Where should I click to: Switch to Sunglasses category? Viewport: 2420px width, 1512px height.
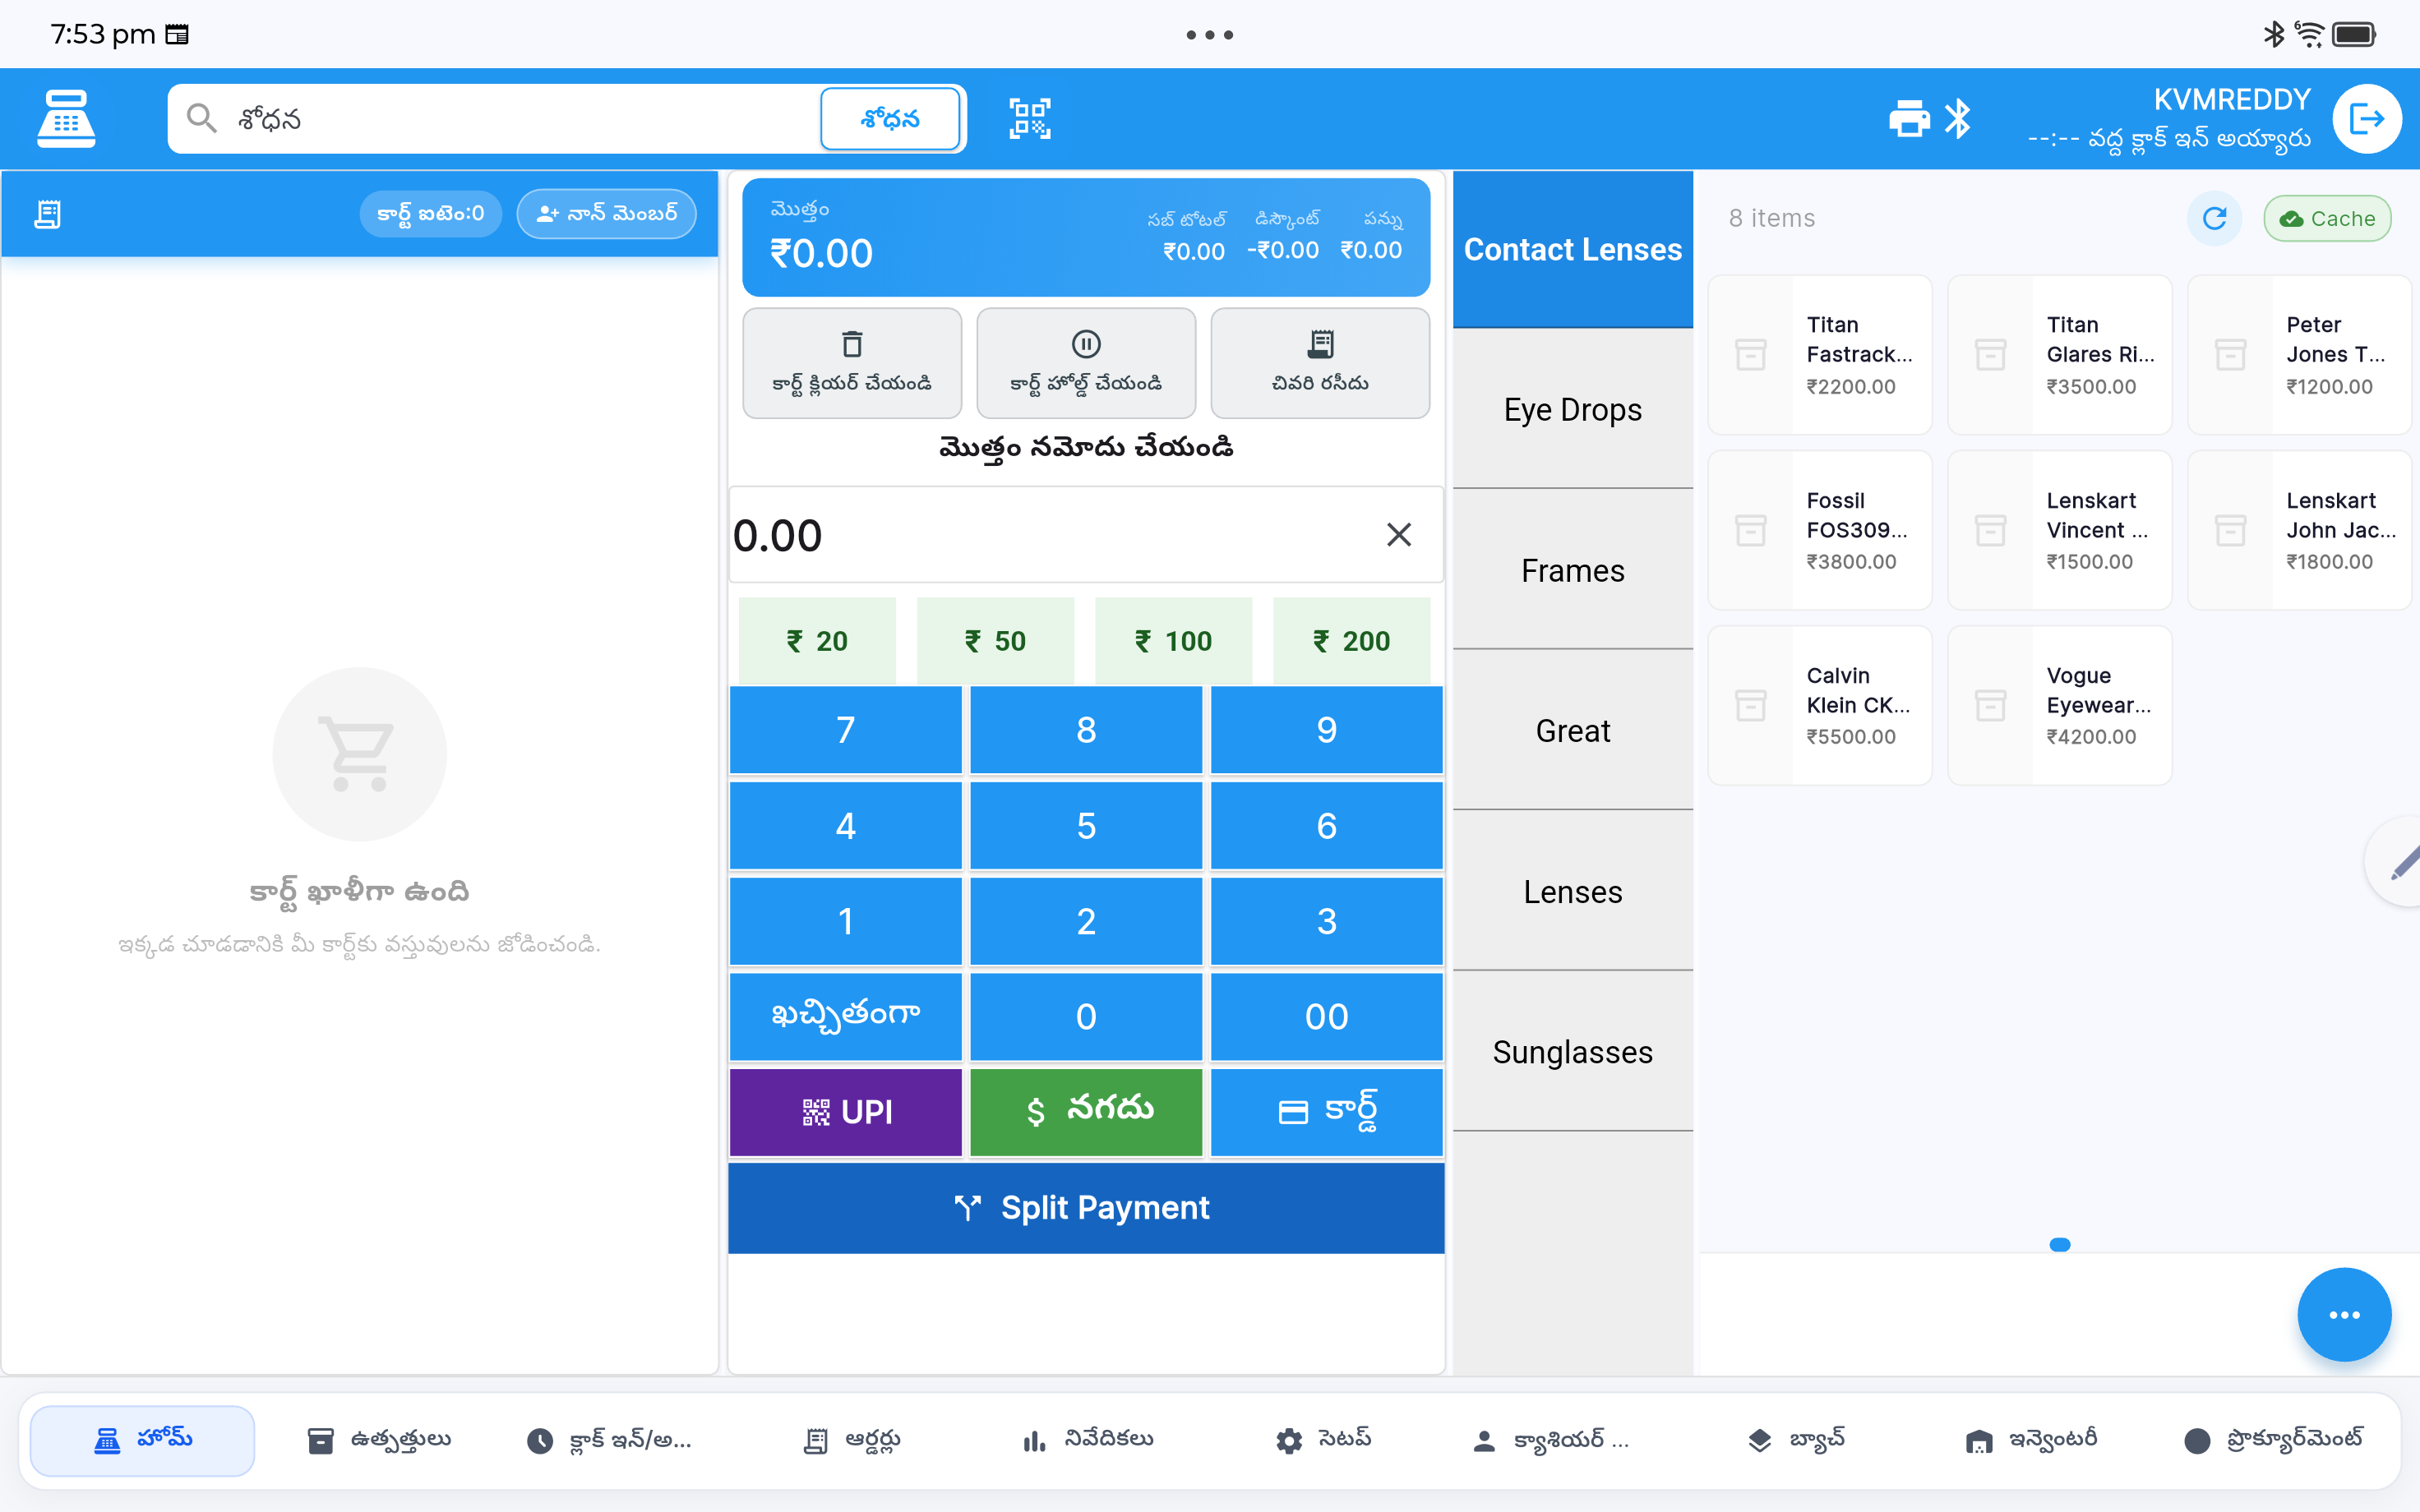(x=1572, y=1052)
